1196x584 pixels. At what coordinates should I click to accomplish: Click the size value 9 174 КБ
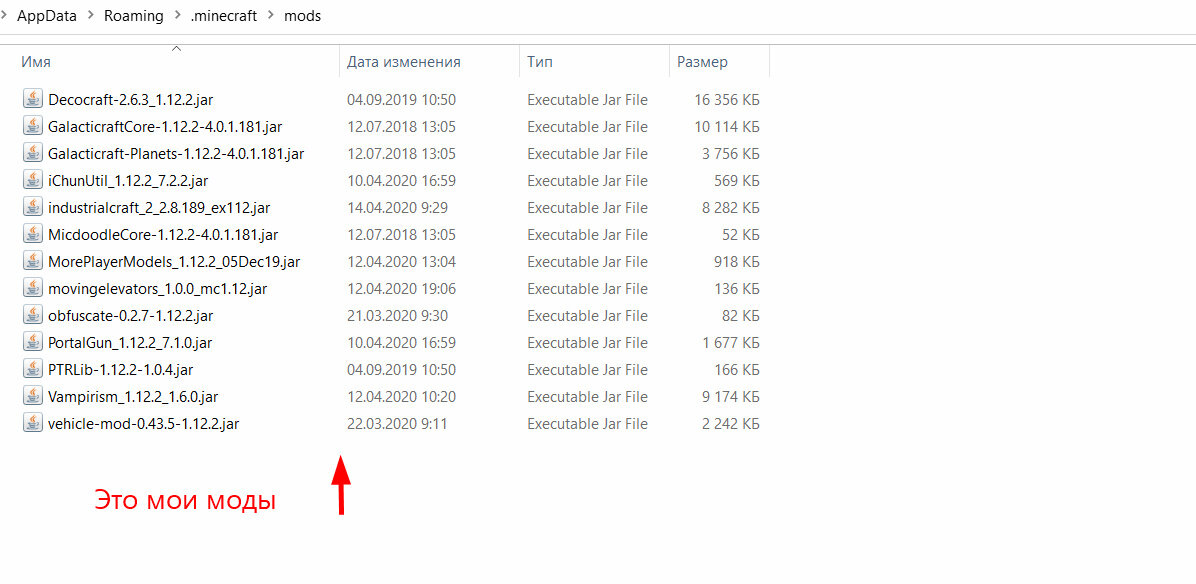coord(731,396)
